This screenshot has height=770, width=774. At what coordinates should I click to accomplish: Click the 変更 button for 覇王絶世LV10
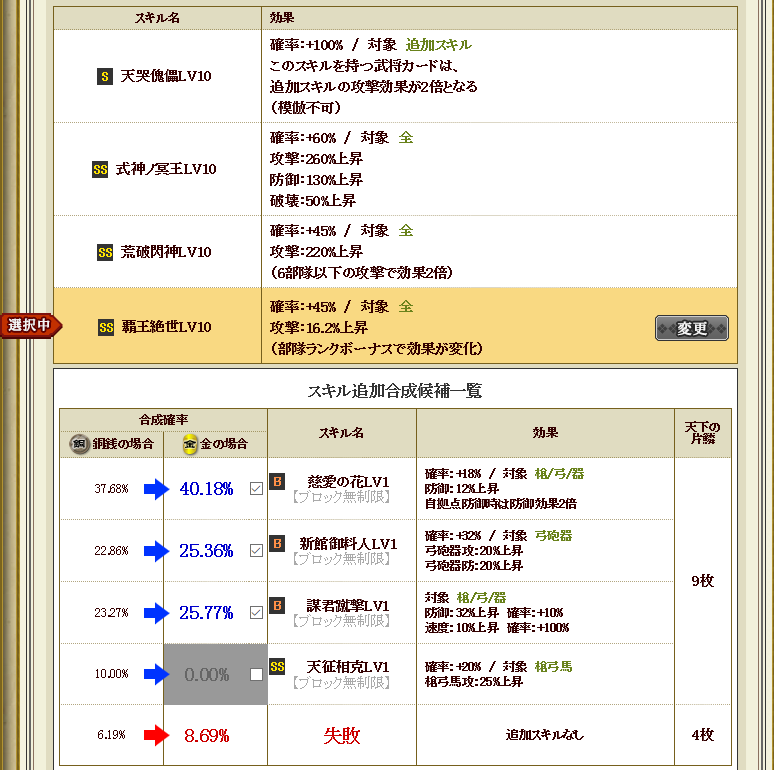(x=692, y=328)
